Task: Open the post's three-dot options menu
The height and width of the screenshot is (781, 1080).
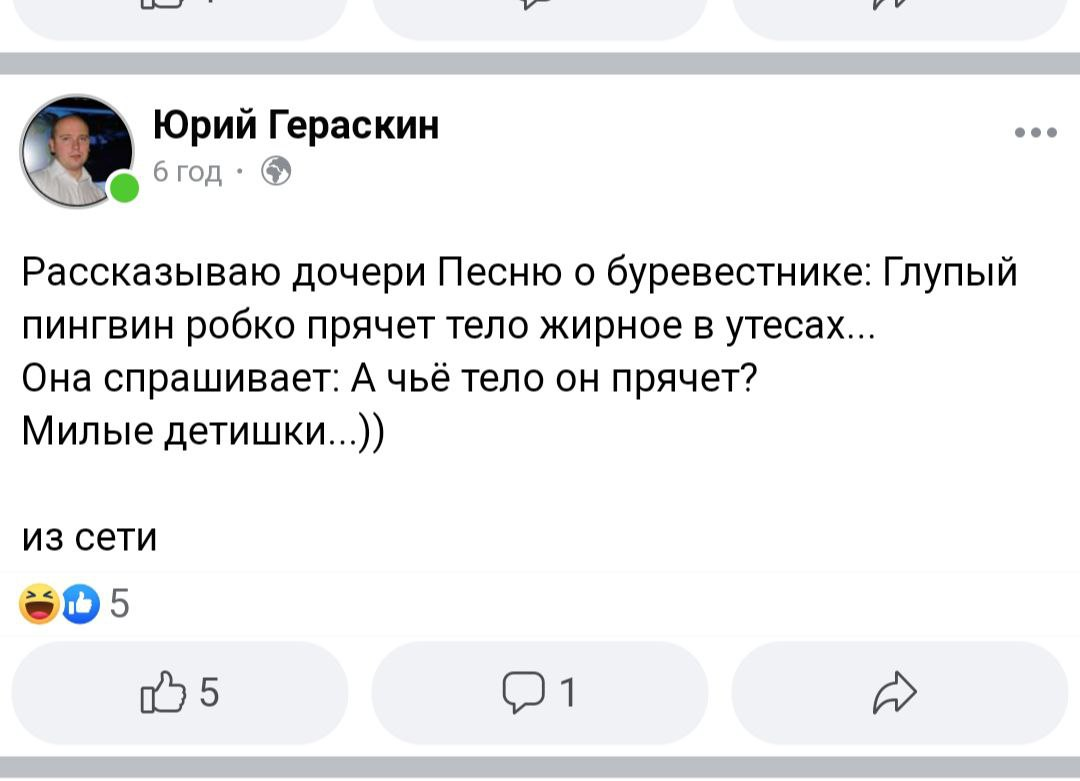Action: pyautogui.click(x=1035, y=132)
